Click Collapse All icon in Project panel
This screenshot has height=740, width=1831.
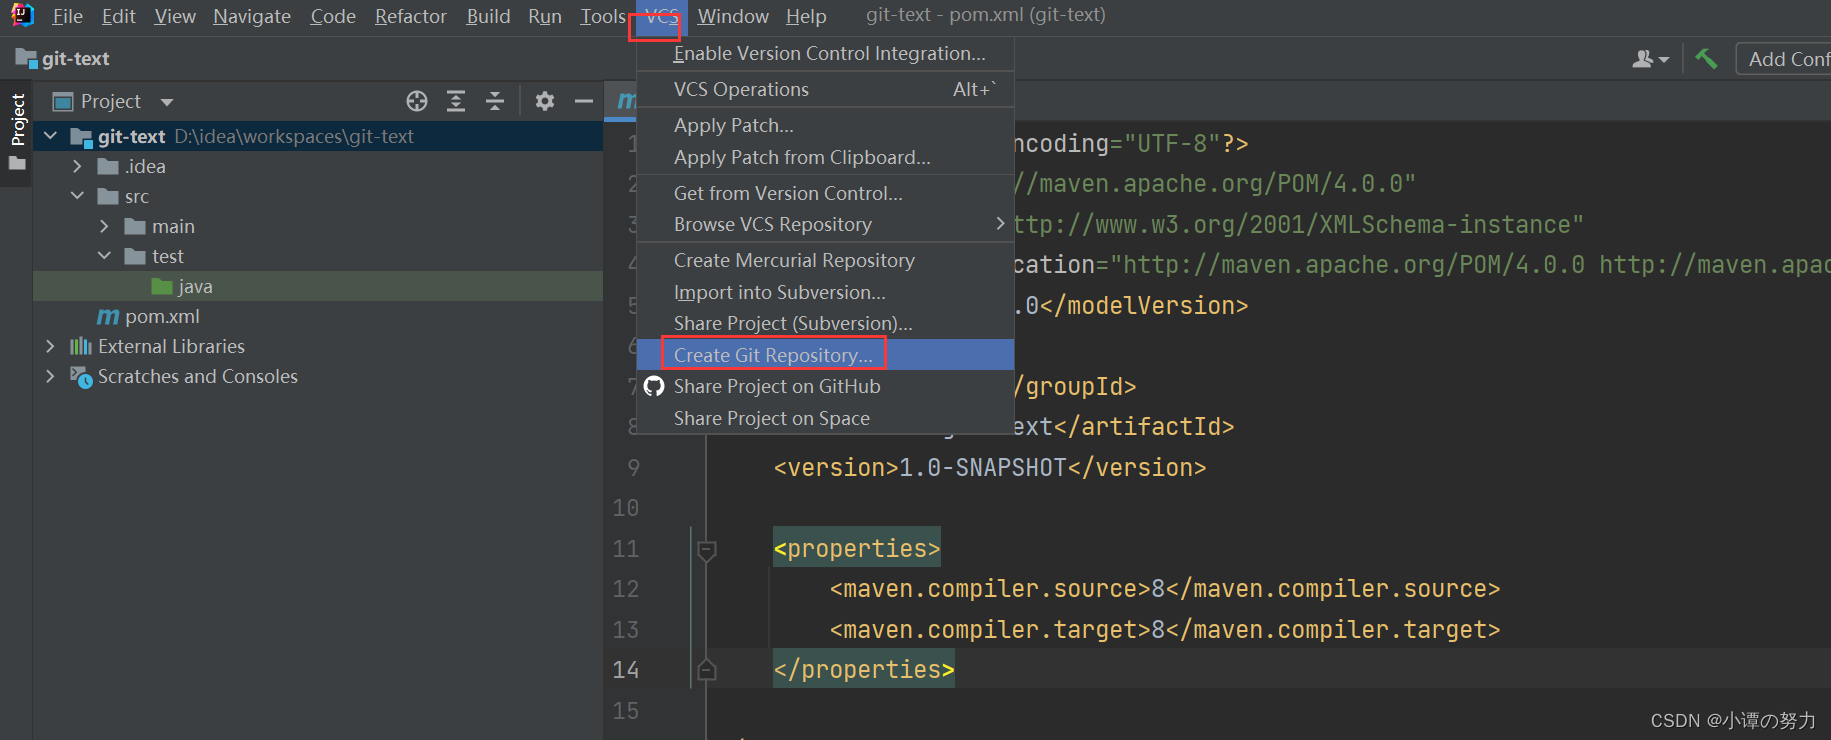click(495, 101)
